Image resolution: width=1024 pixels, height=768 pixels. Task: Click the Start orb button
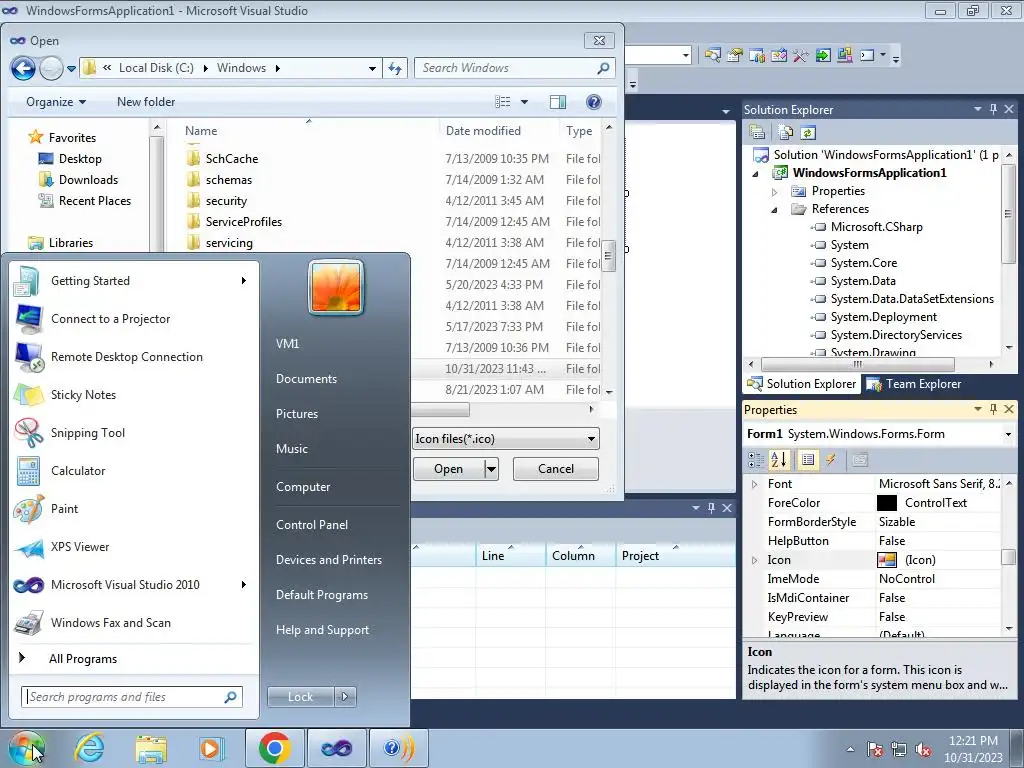[x=27, y=748]
